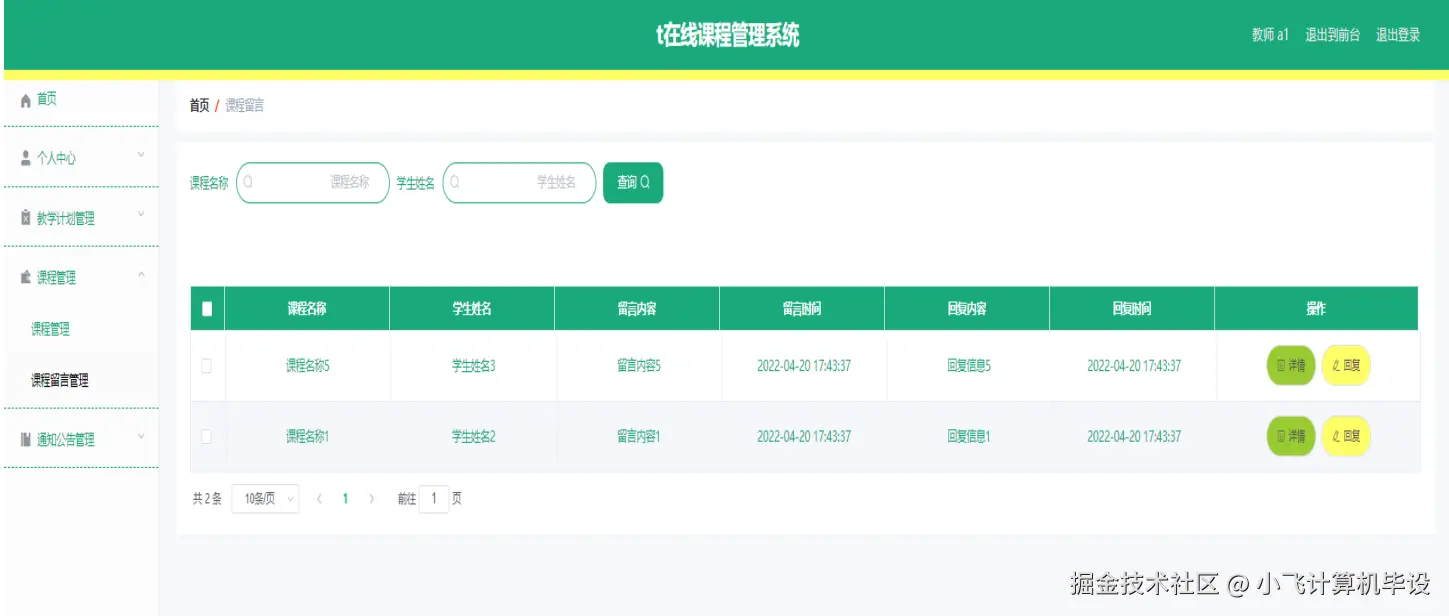The height and width of the screenshot is (616, 1449).
Task: Check the 课程名称5 row checkbox
Action: (x=207, y=366)
